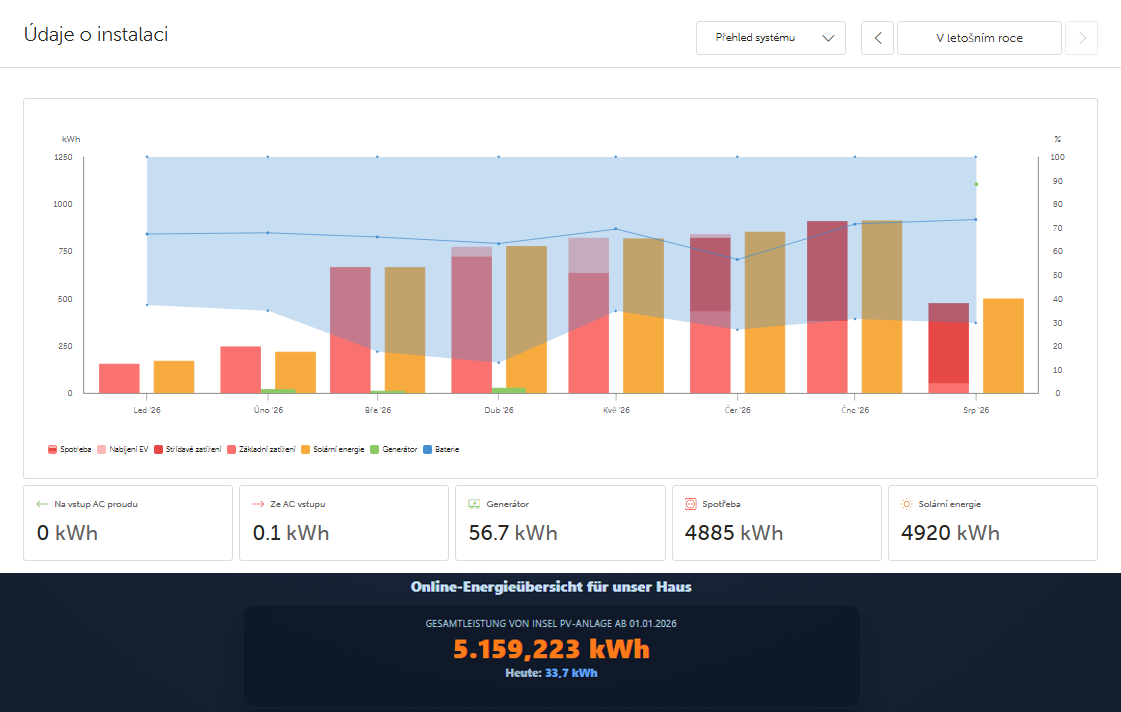Hide the Generátor series in legend
This screenshot has width=1121, height=712.
pyautogui.click(x=393, y=450)
